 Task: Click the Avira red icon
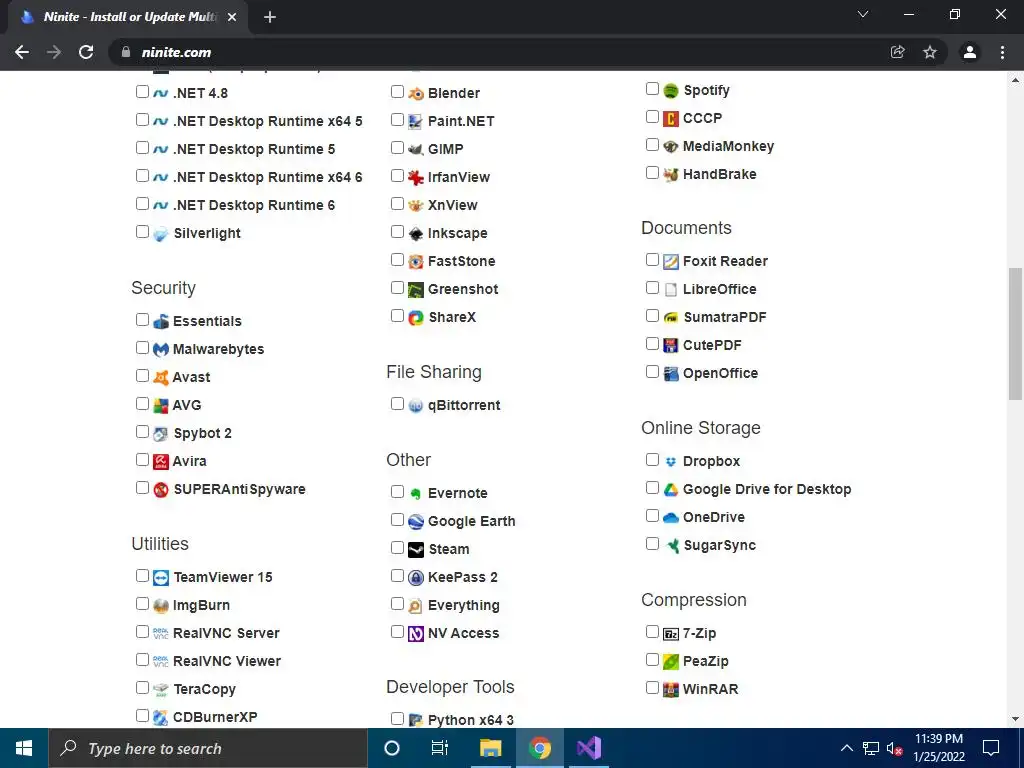click(161, 462)
